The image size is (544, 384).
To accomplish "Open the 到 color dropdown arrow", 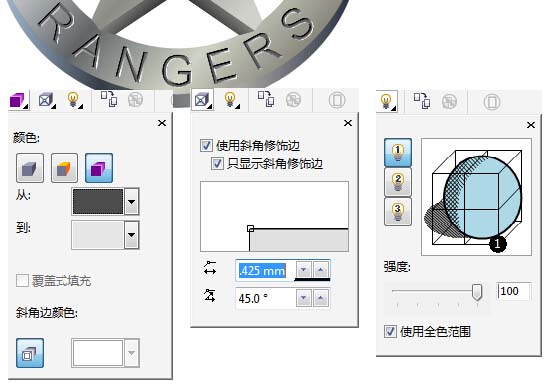I will point(131,235).
